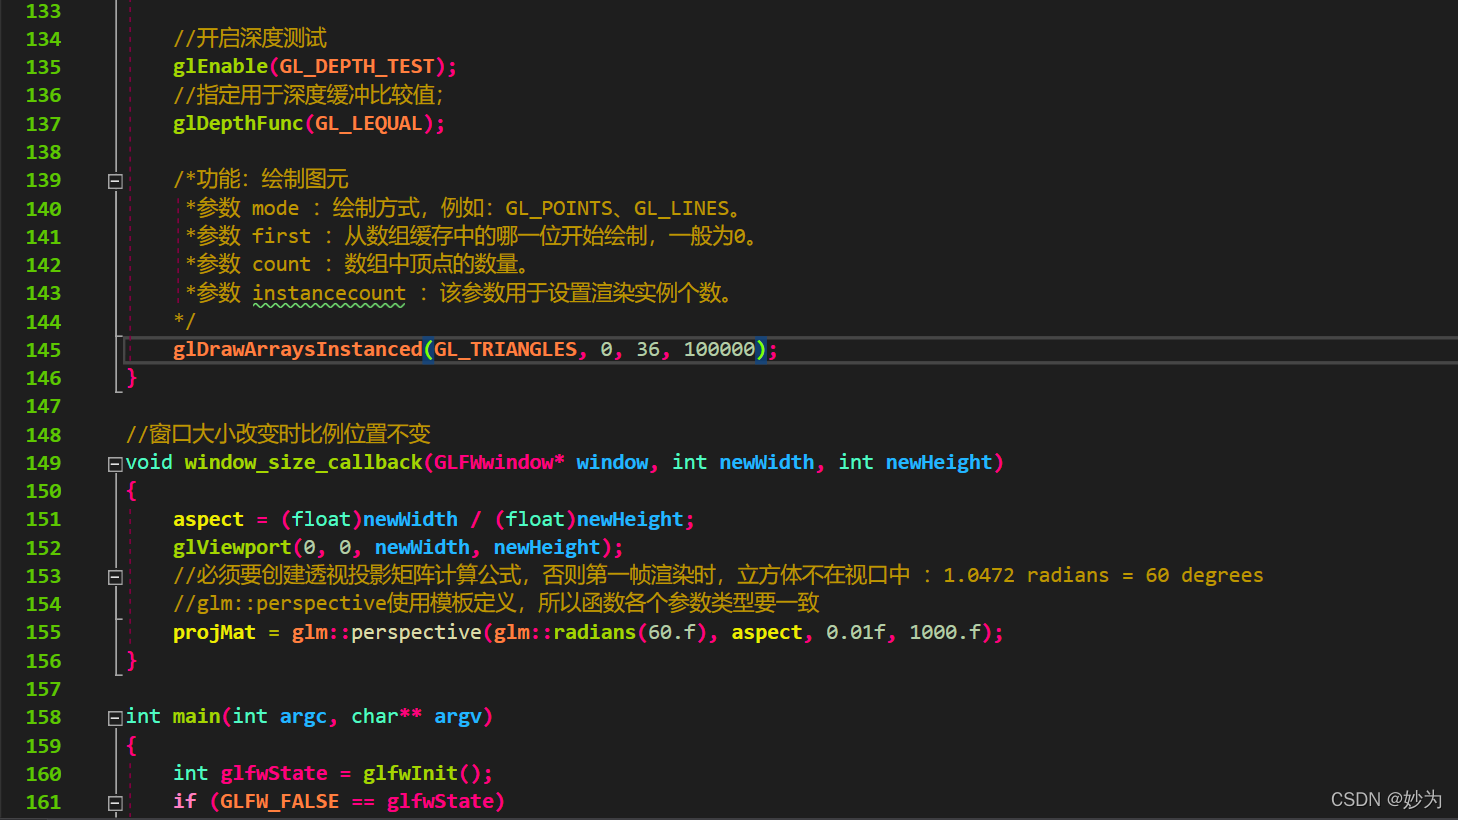Image resolution: width=1458 pixels, height=820 pixels.
Task: Collapse window_size_callback function at line 149
Action: [115, 464]
